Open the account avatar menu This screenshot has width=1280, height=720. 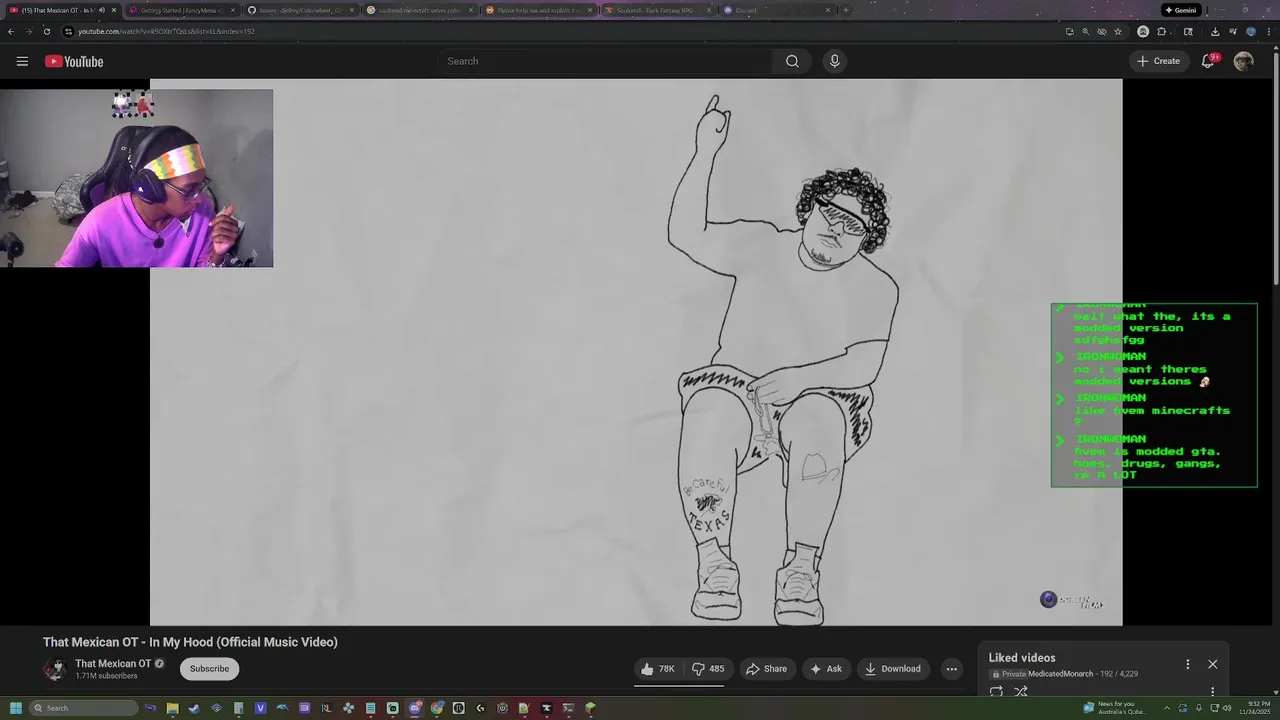click(1243, 61)
